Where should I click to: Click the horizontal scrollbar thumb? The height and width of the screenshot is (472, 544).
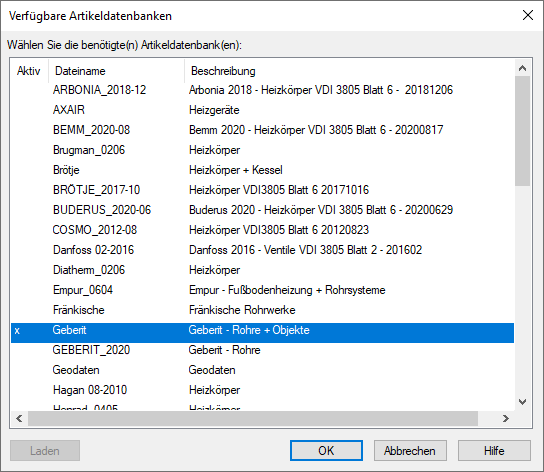(x=253, y=419)
